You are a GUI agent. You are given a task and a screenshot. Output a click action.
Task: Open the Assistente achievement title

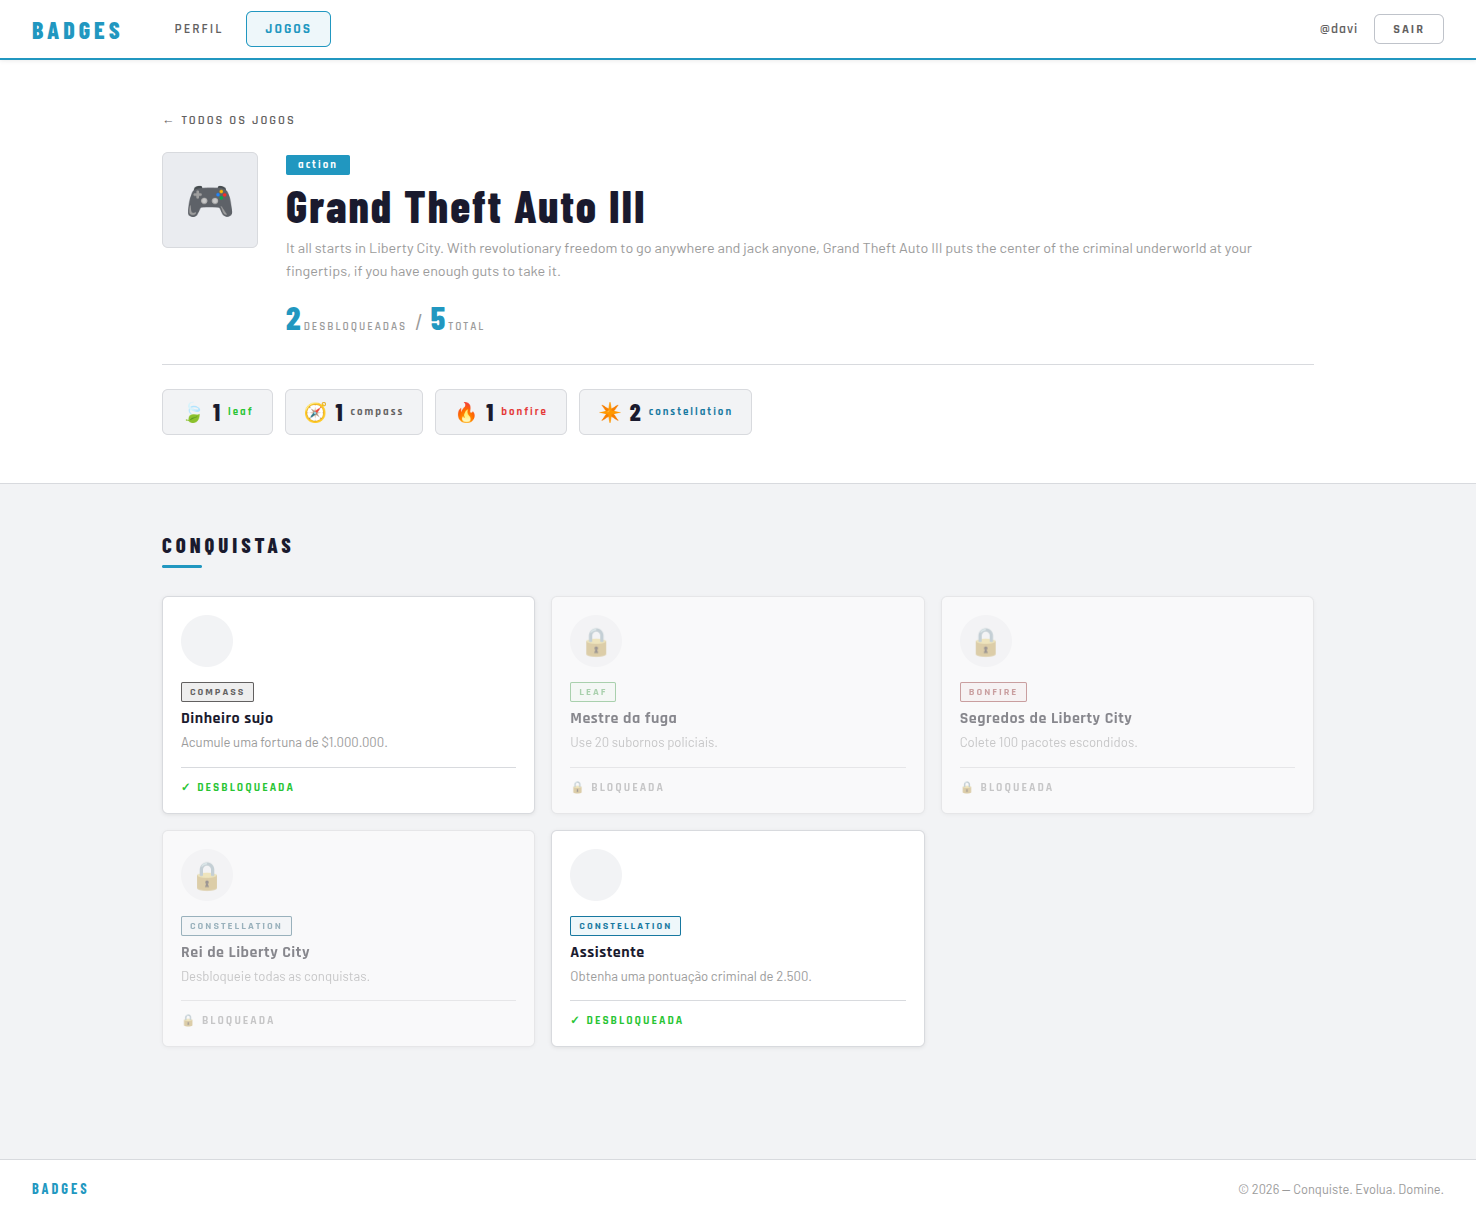607,952
